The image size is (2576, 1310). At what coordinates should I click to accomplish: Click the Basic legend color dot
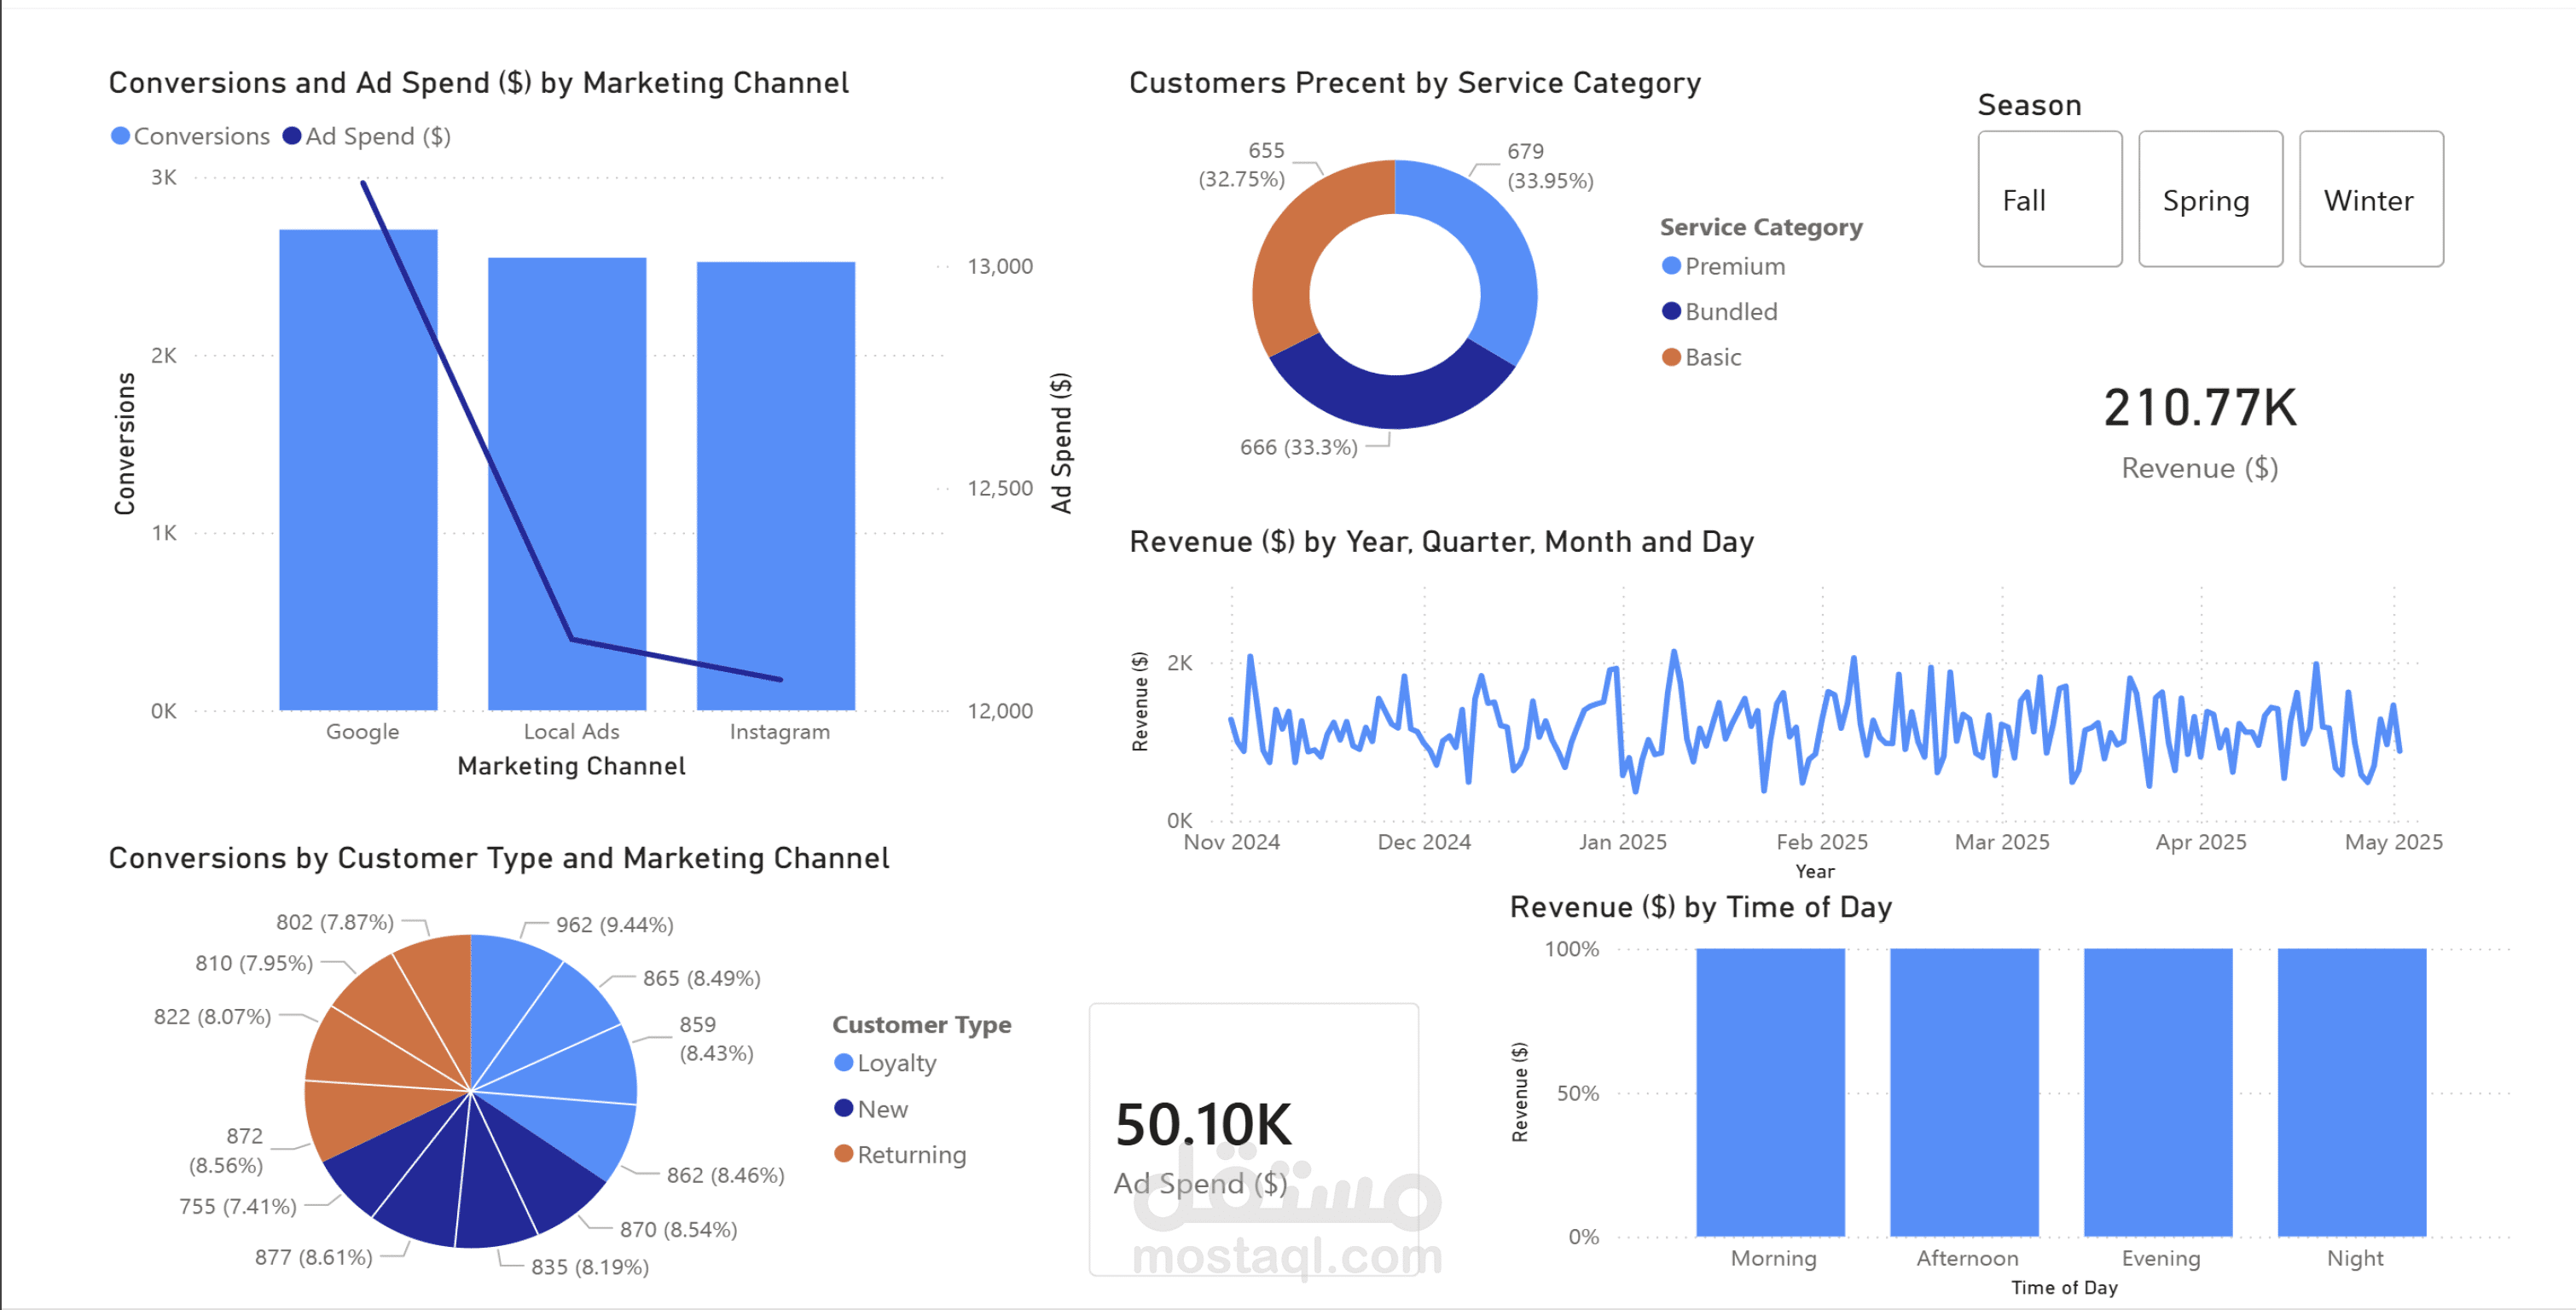[1671, 357]
